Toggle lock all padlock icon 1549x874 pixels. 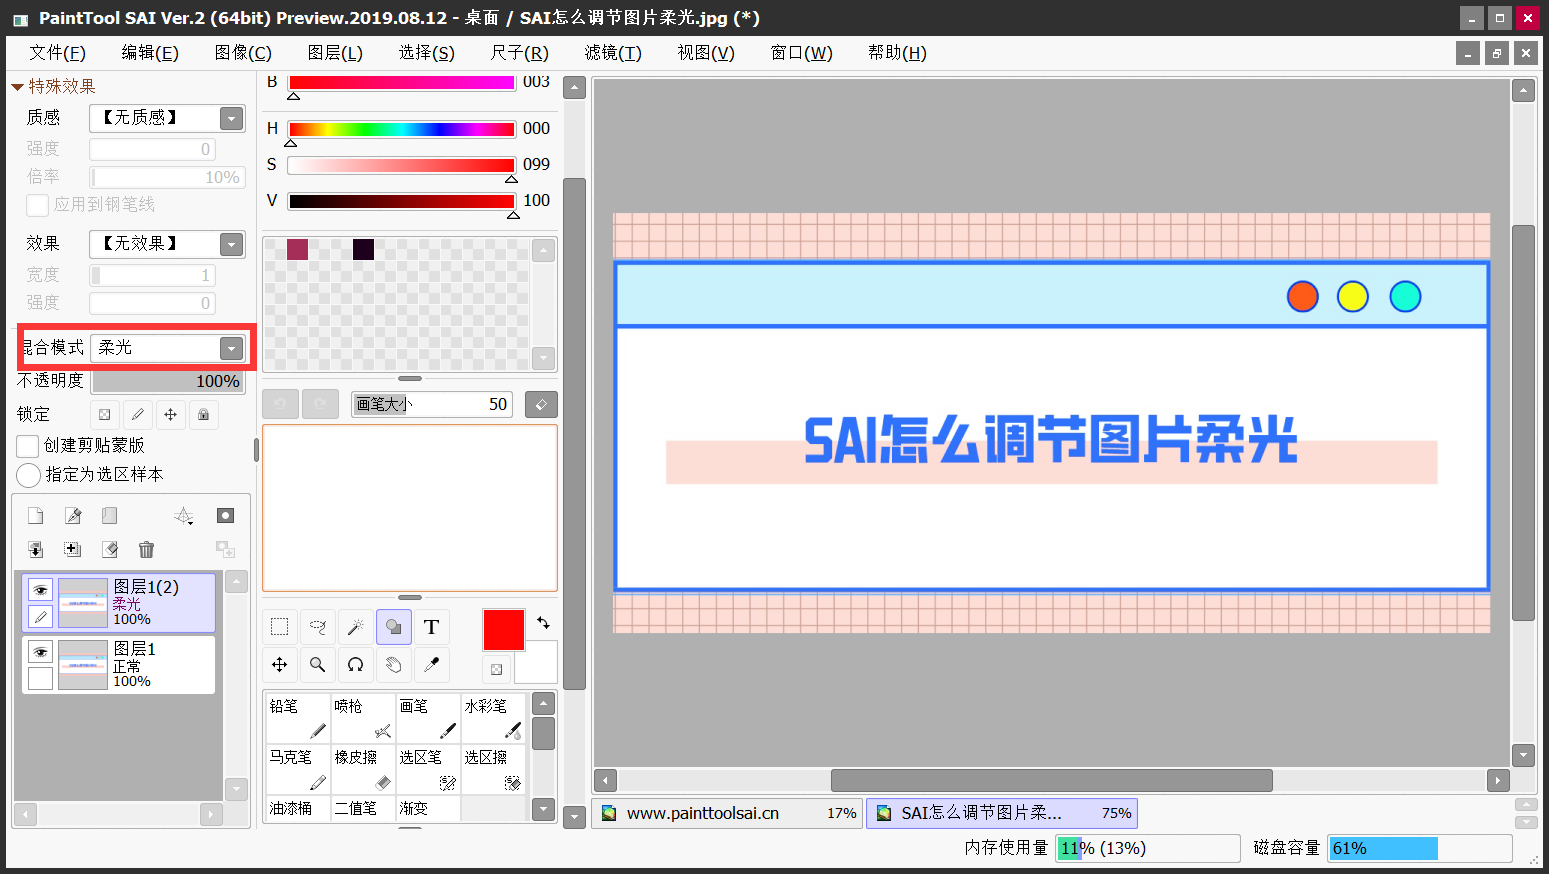(x=204, y=414)
